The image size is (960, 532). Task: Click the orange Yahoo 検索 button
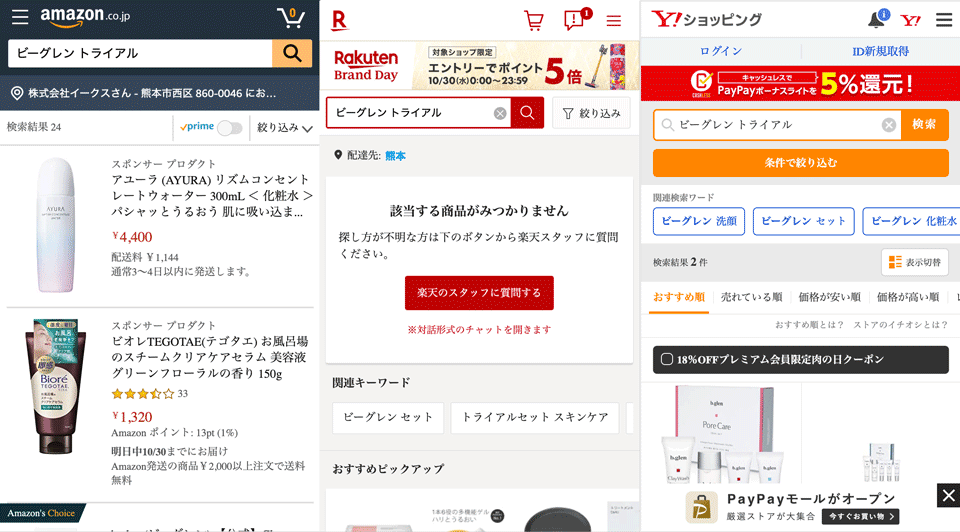[x=924, y=124]
